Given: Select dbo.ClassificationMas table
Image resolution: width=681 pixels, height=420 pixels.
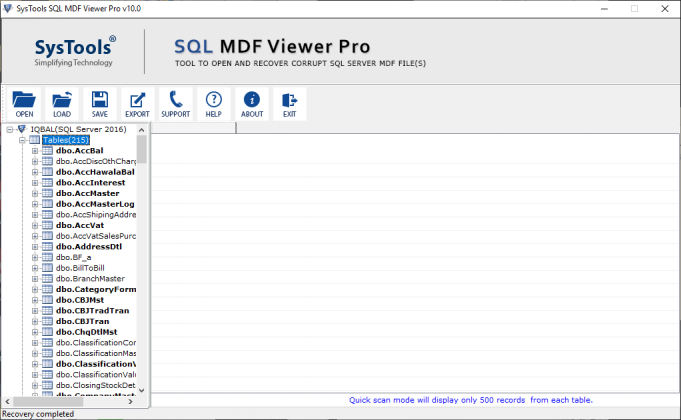Looking at the screenshot, I should (96, 353).
